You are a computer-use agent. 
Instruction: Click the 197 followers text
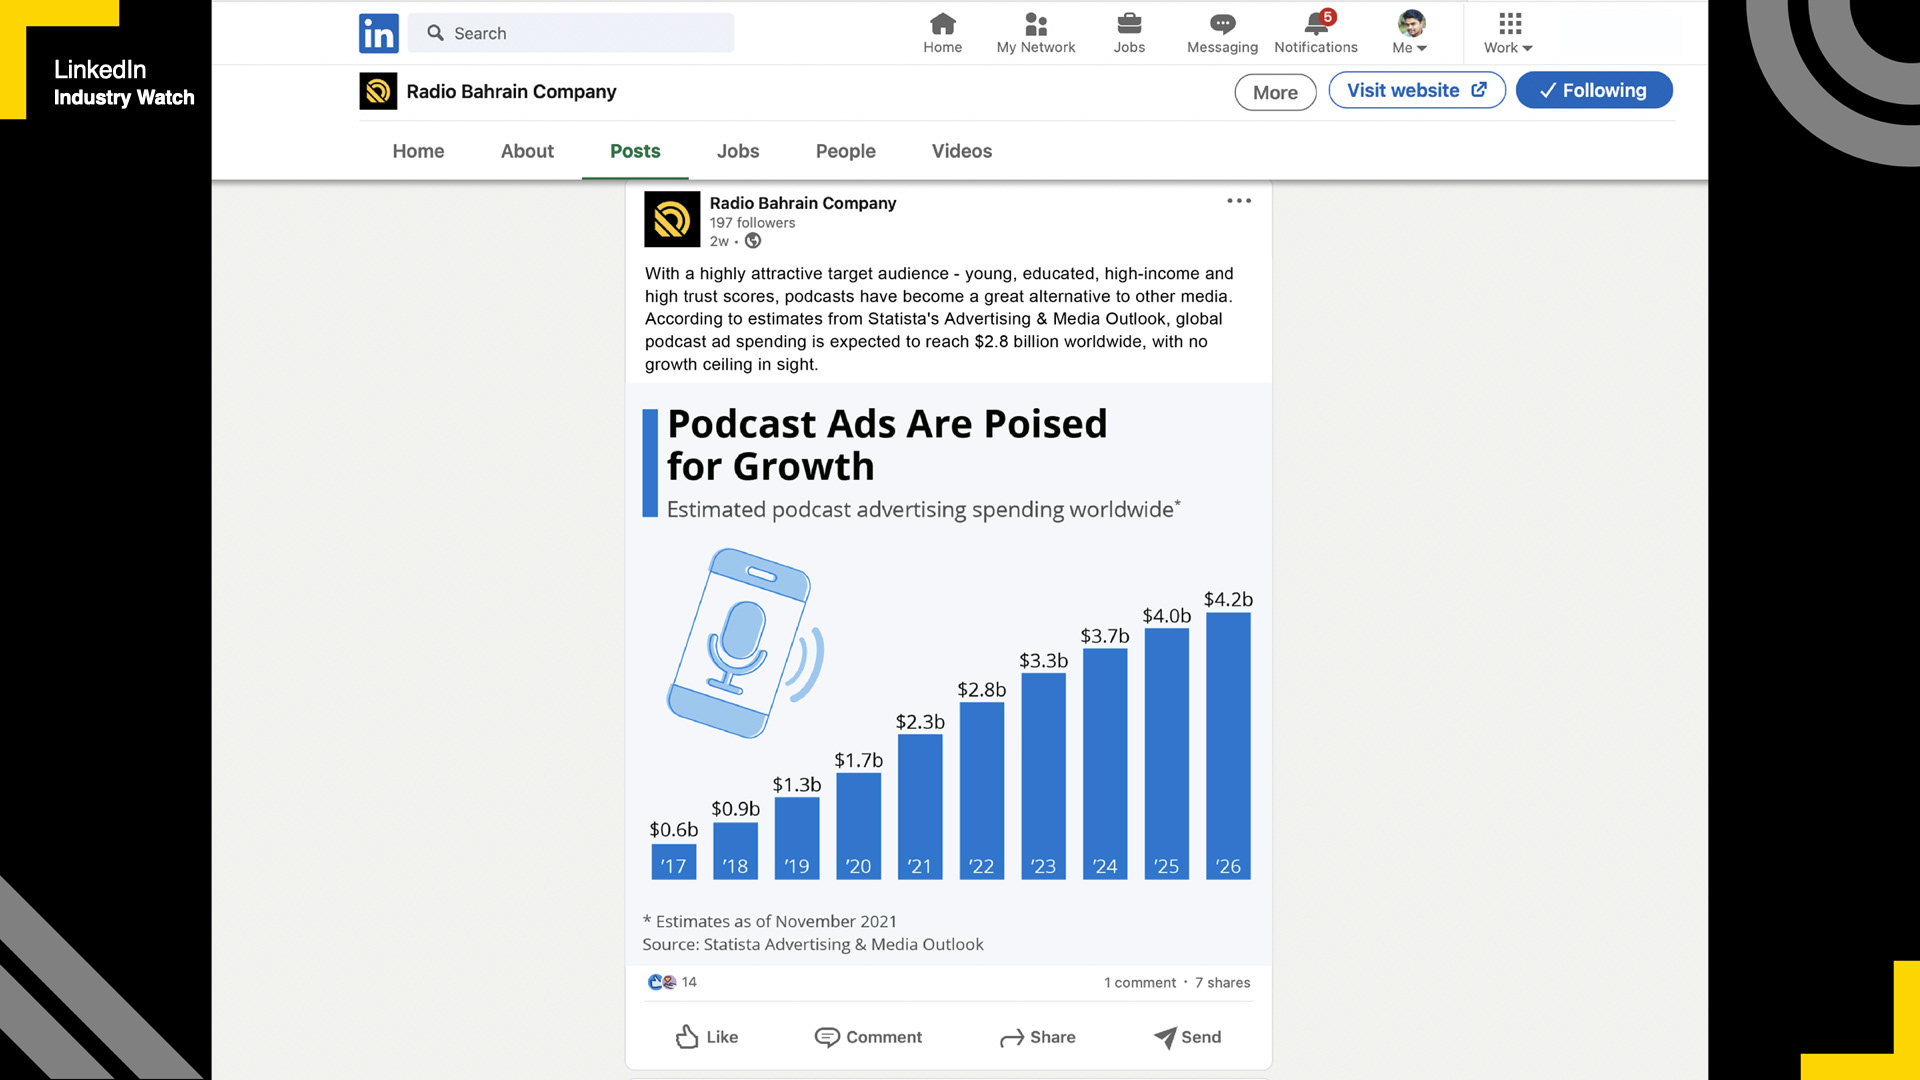tap(752, 223)
